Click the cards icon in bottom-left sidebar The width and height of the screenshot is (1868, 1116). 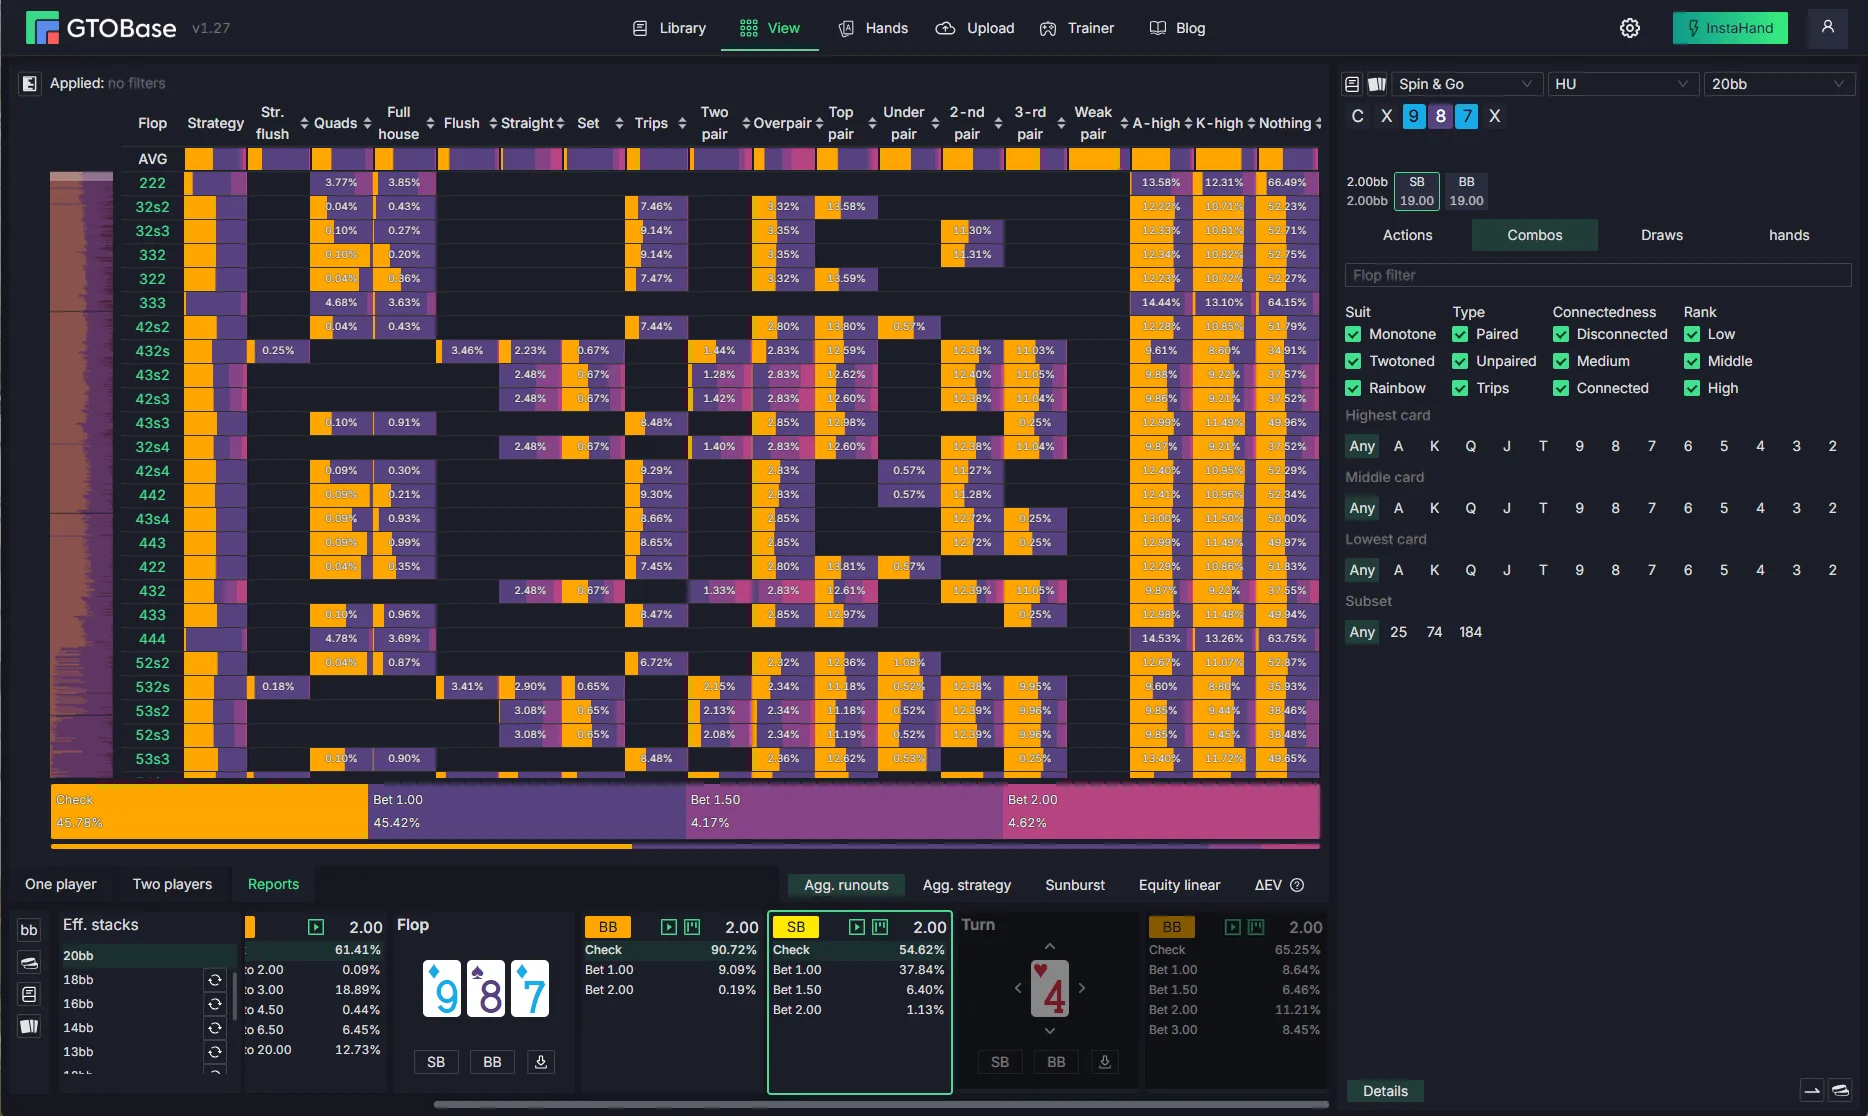29,1026
